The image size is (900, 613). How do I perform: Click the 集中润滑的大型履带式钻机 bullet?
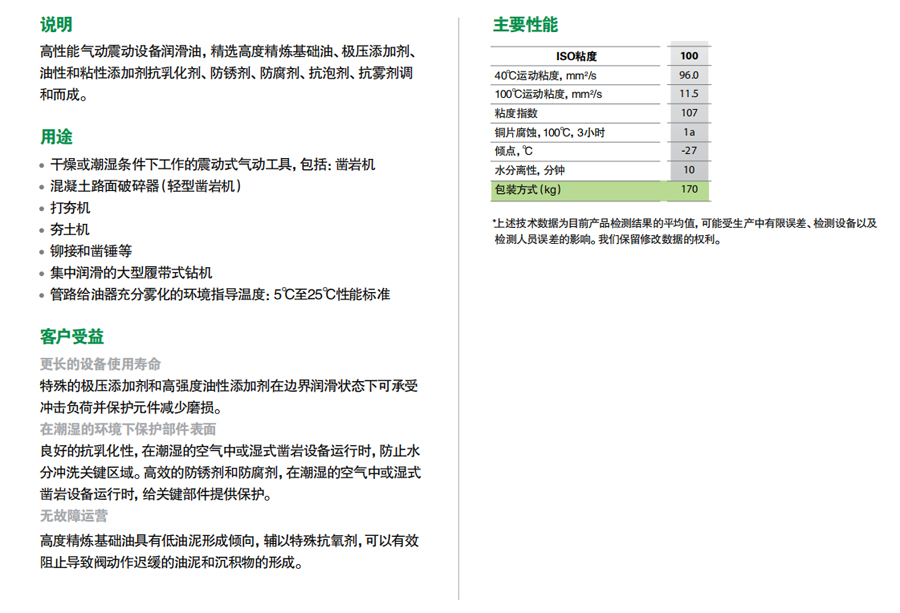[x=131, y=273]
